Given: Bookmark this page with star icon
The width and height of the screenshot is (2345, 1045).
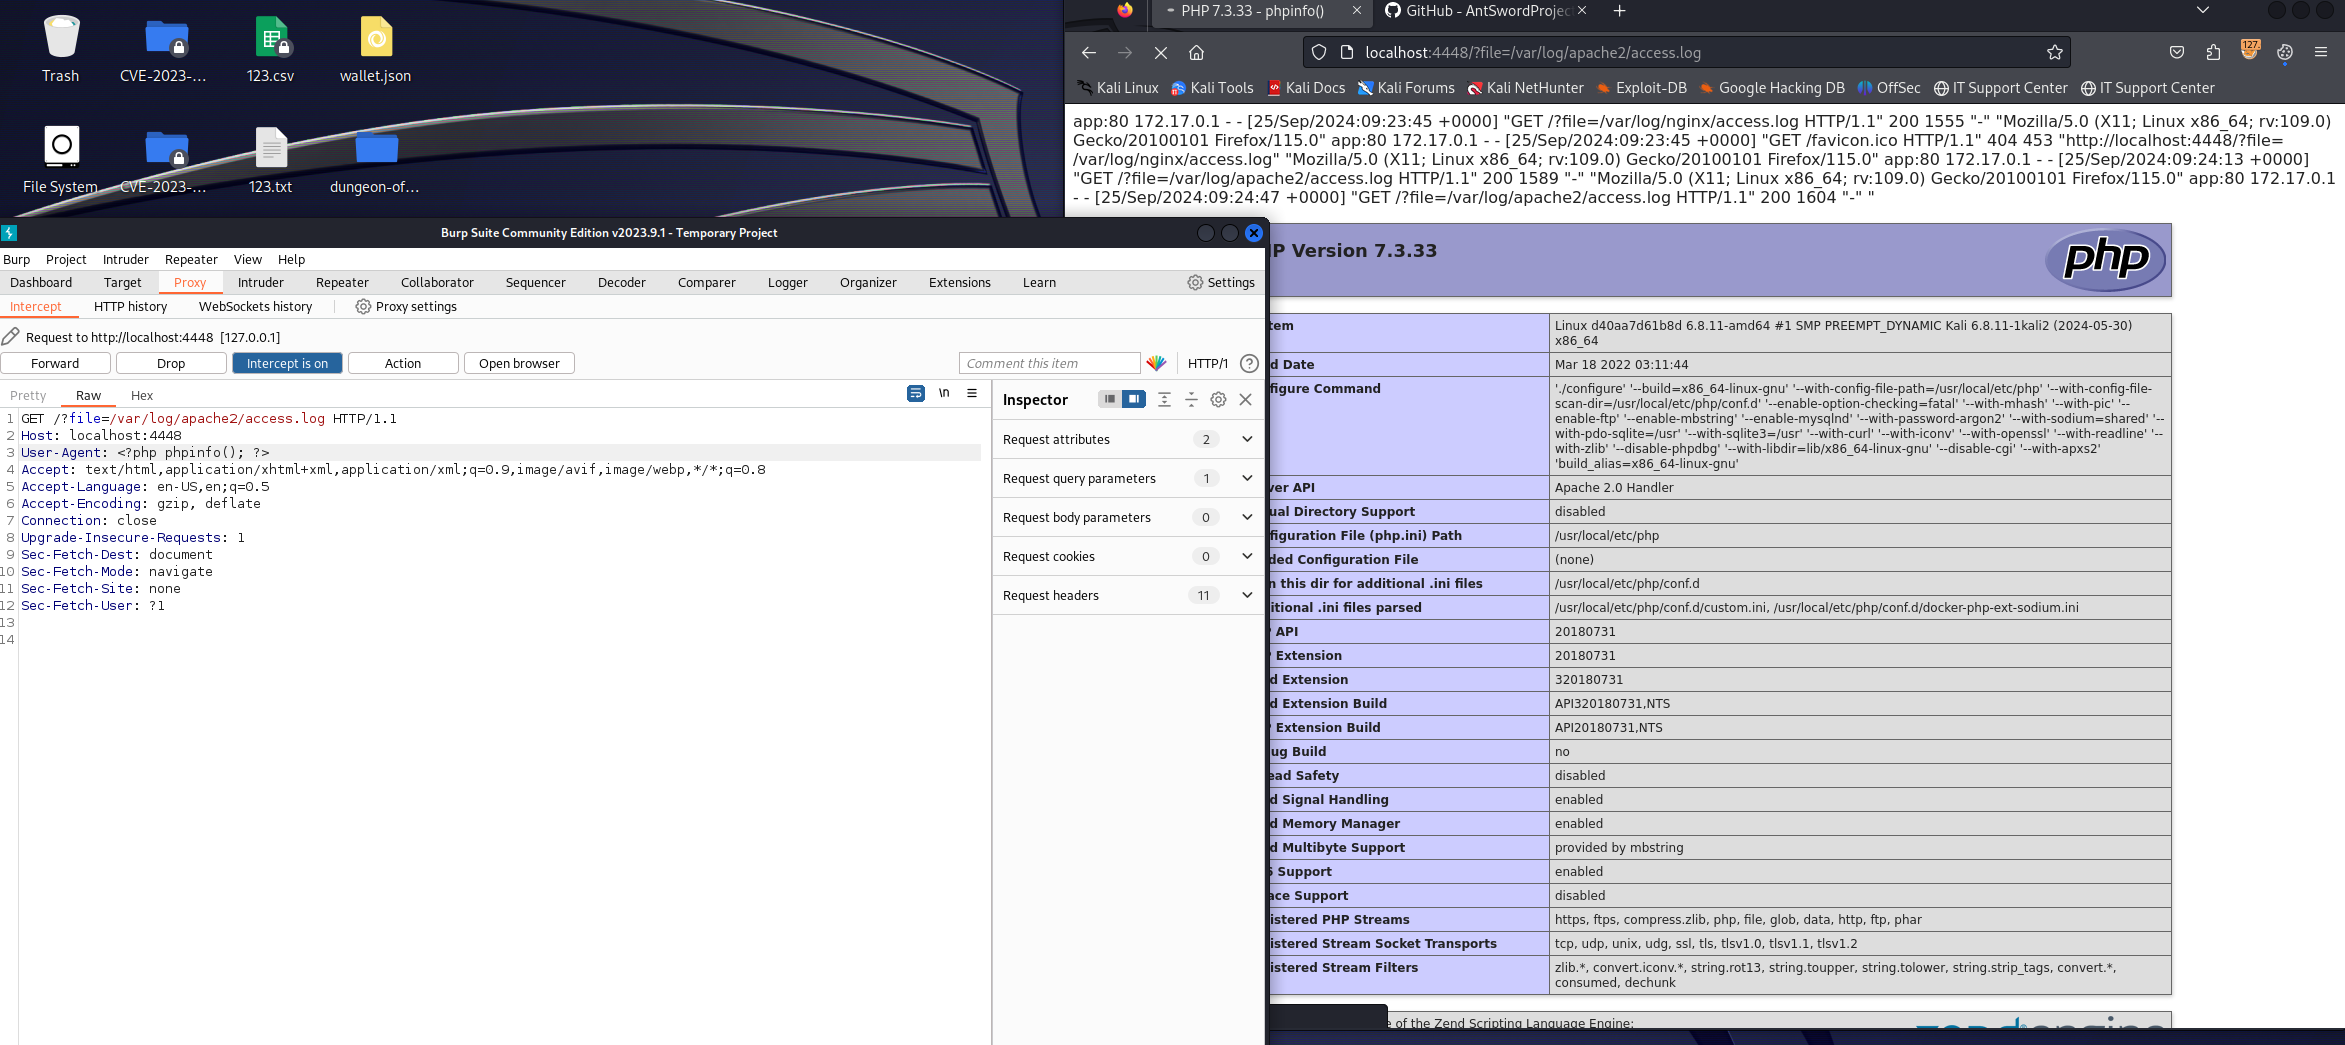Looking at the screenshot, I should (2055, 52).
